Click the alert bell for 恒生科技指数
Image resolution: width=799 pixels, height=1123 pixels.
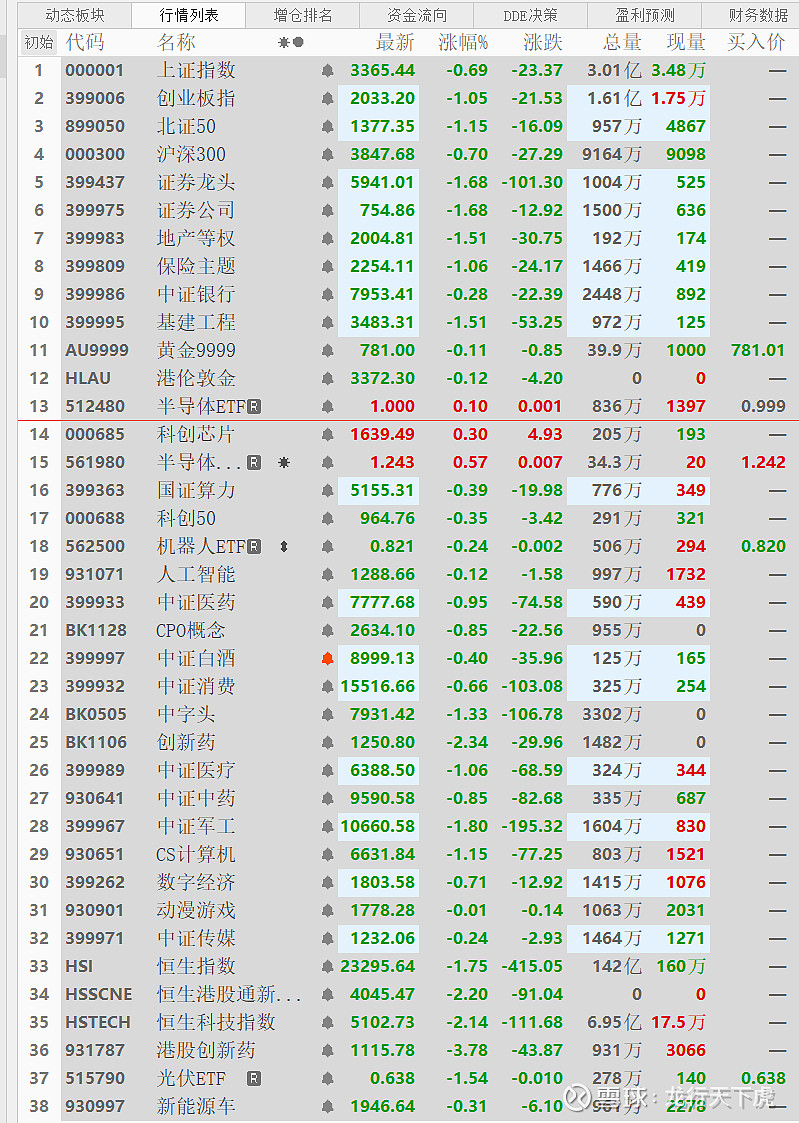tap(327, 1023)
